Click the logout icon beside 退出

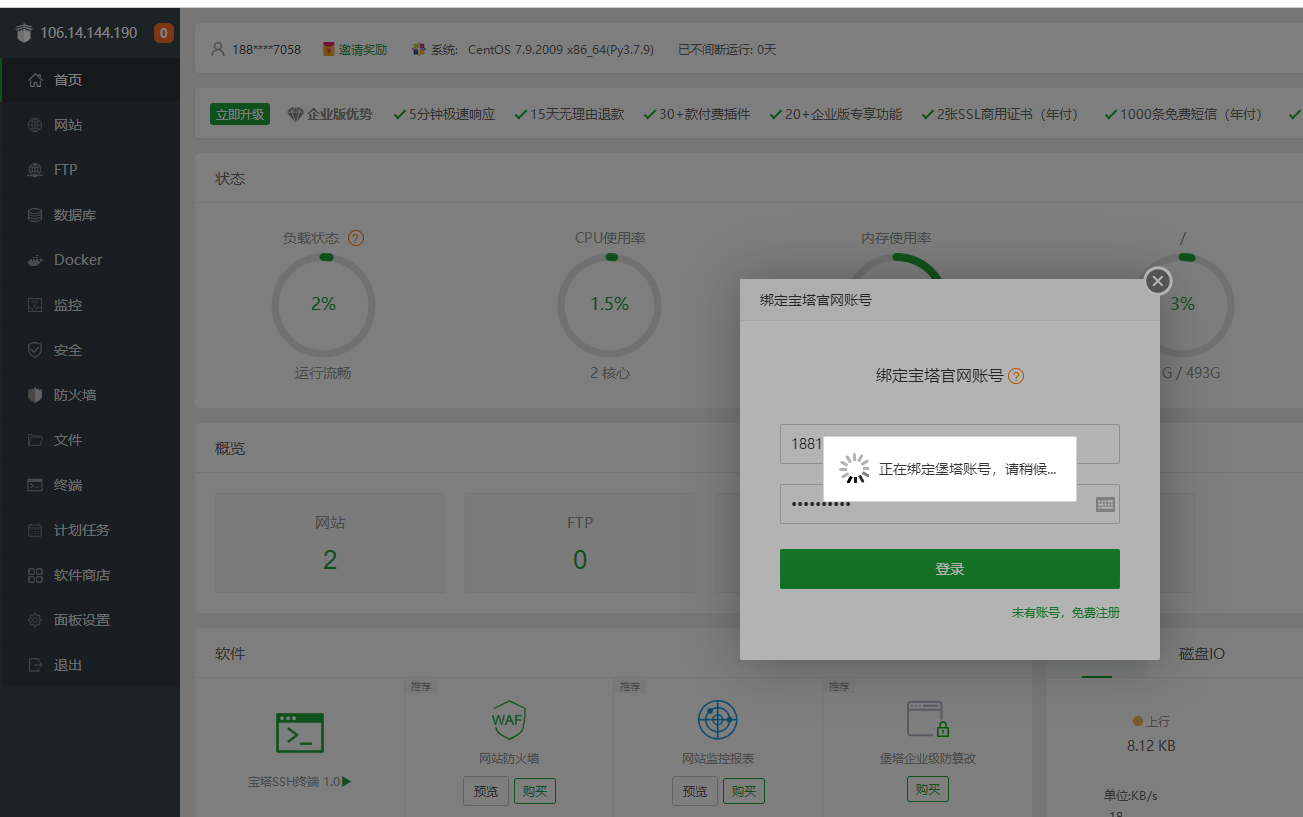tap(35, 665)
